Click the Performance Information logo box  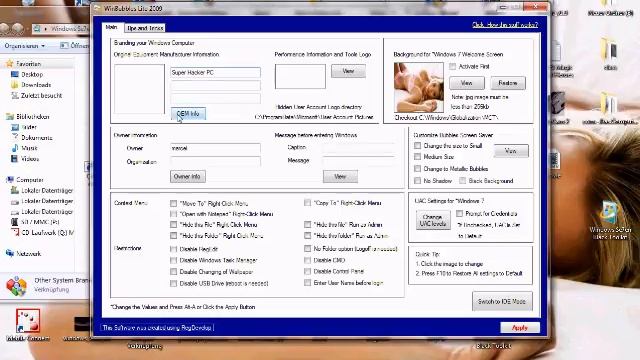[x=300, y=76]
